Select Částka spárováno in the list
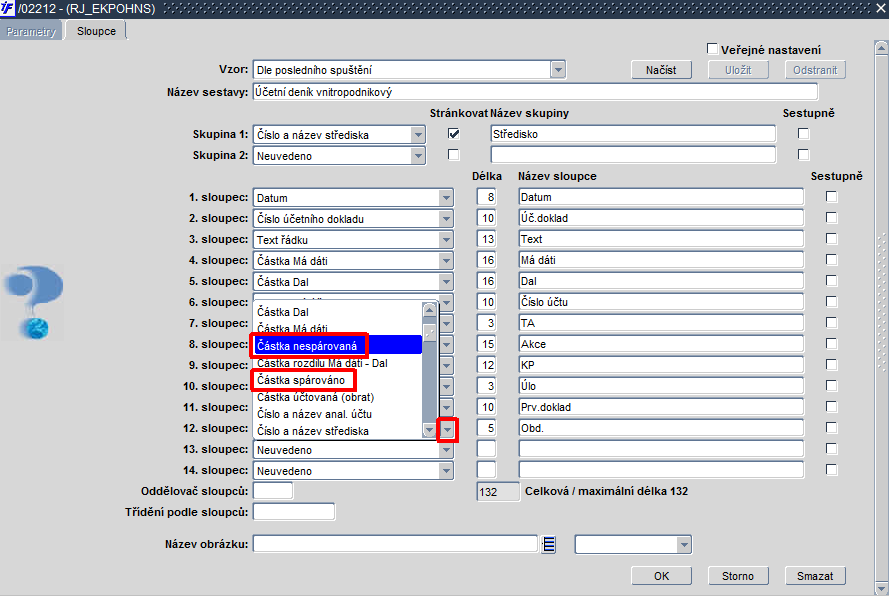889x596 pixels. [301, 380]
